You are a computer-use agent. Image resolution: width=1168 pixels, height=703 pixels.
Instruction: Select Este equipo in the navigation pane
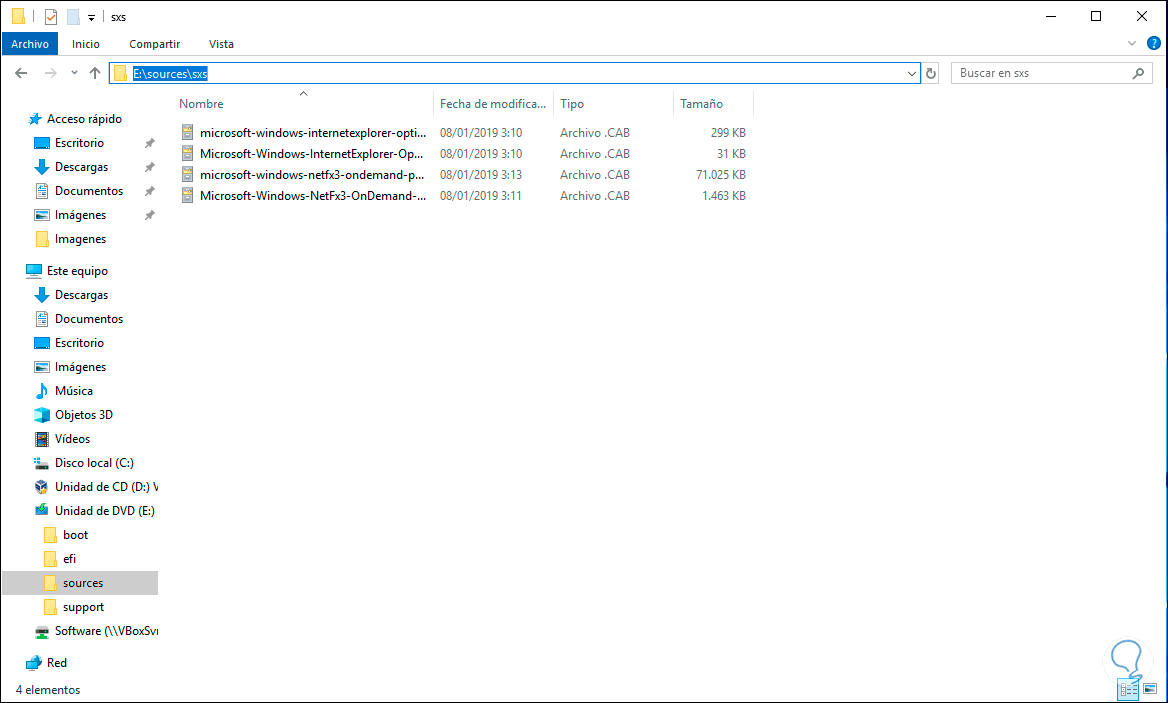click(x=77, y=271)
